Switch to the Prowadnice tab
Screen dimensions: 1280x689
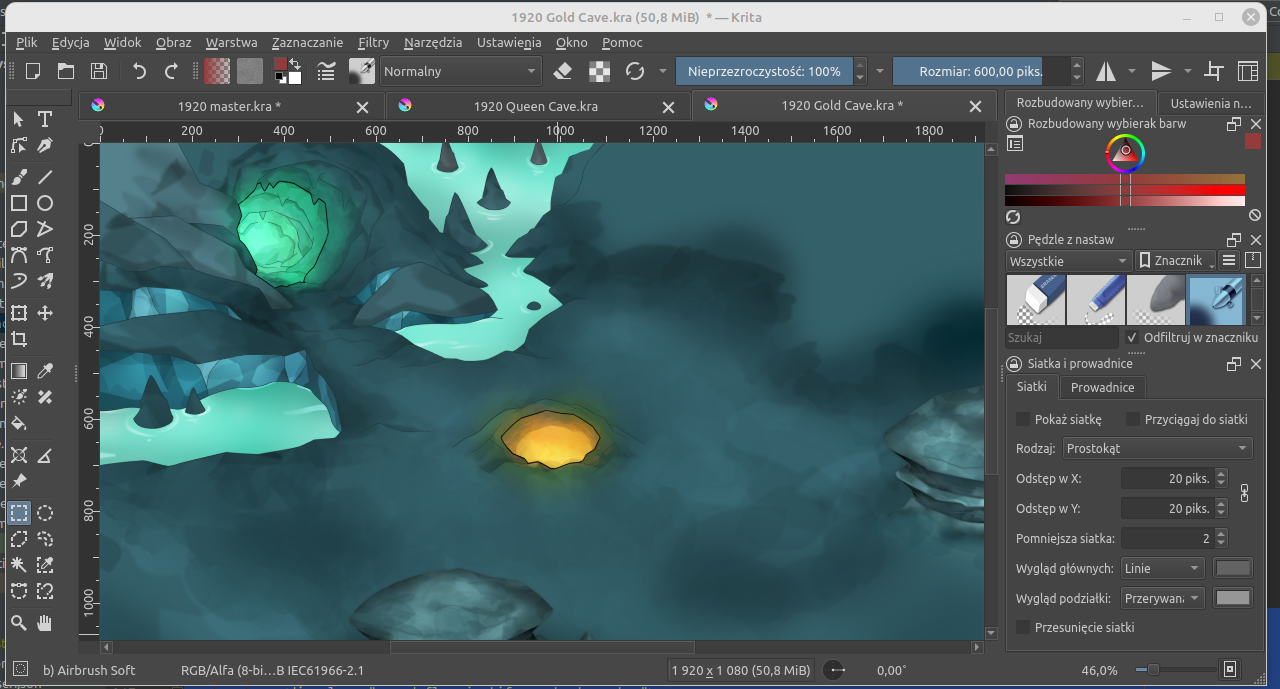click(1102, 387)
